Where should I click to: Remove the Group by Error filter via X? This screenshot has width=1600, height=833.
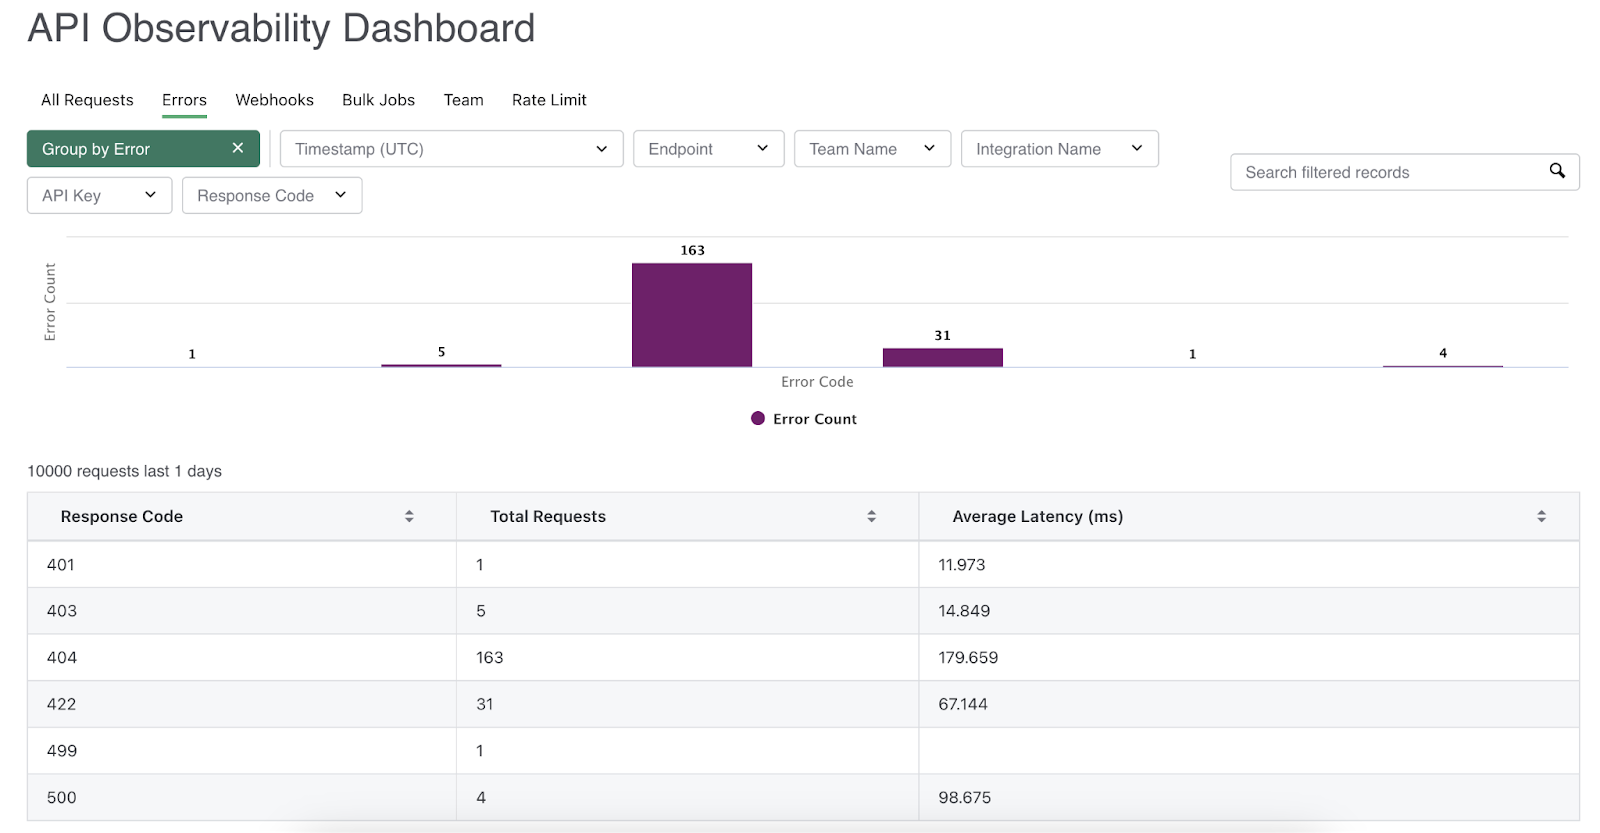tap(238, 148)
